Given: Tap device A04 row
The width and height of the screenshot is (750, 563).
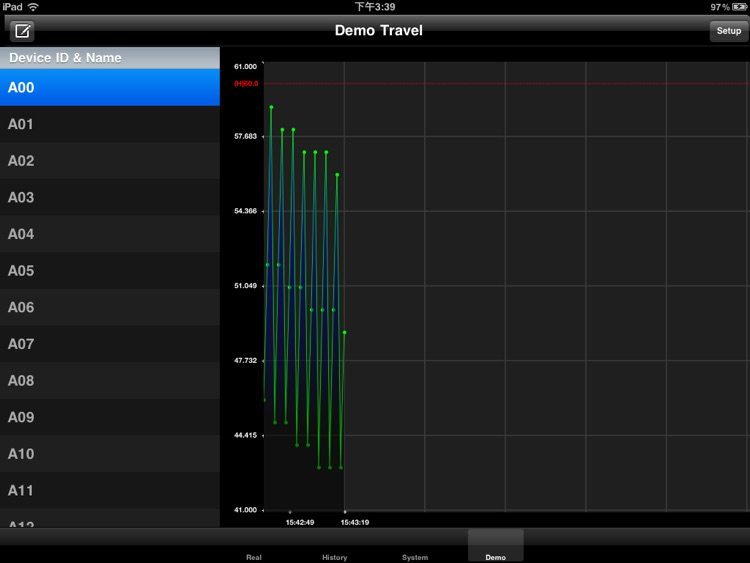Looking at the screenshot, I should 110,234.
